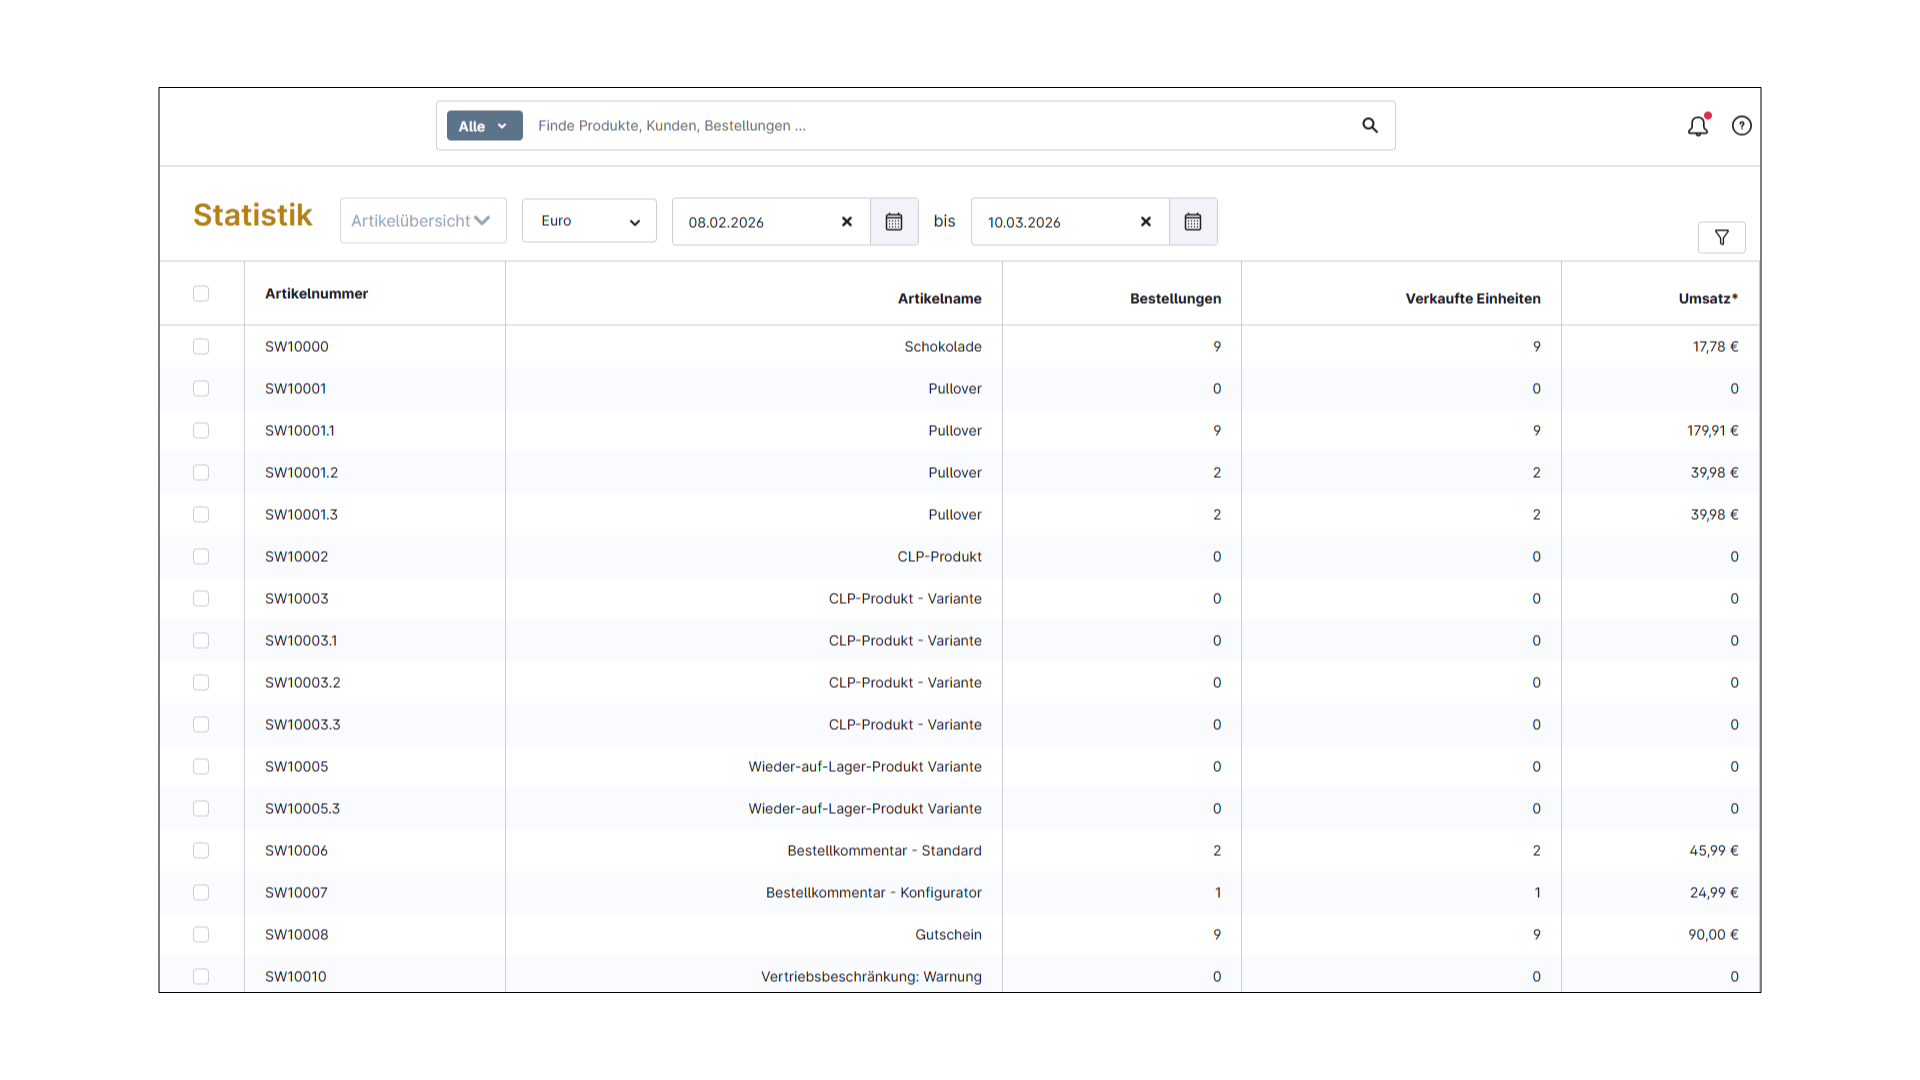The image size is (1920, 1080).
Task: Check the SW10000 Schokolade row checkbox
Action: point(201,347)
